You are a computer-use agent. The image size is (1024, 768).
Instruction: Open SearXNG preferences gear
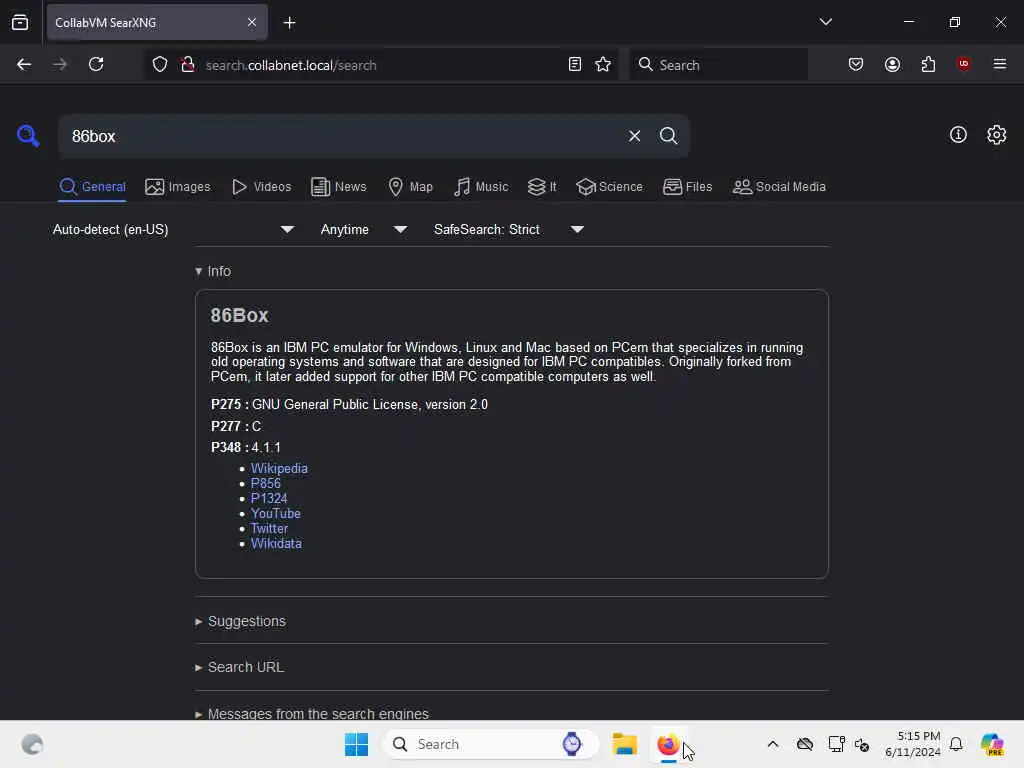(996, 135)
